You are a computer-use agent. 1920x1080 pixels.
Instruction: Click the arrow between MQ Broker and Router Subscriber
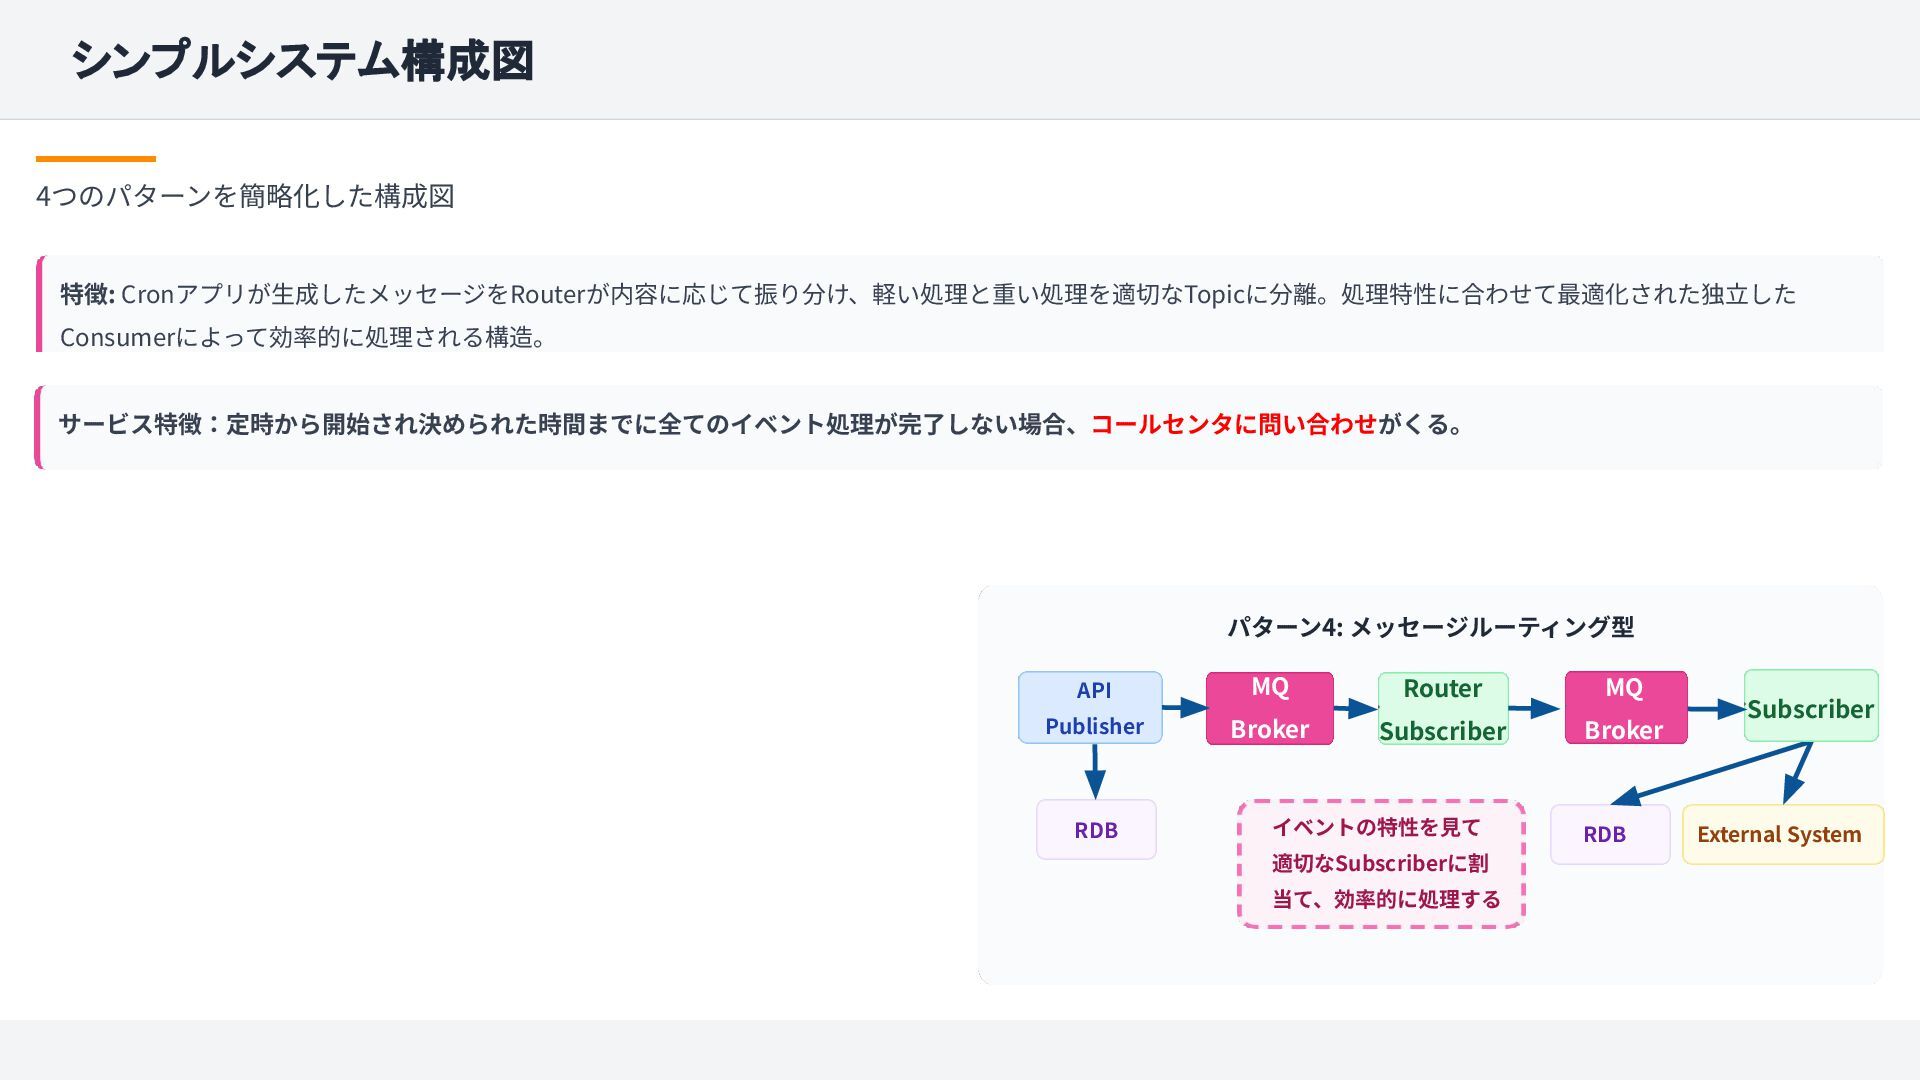click(1356, 709)
